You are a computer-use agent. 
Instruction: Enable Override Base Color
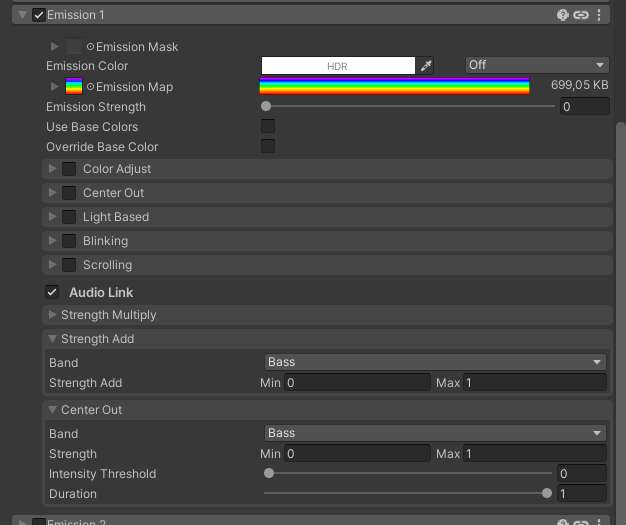267,146
